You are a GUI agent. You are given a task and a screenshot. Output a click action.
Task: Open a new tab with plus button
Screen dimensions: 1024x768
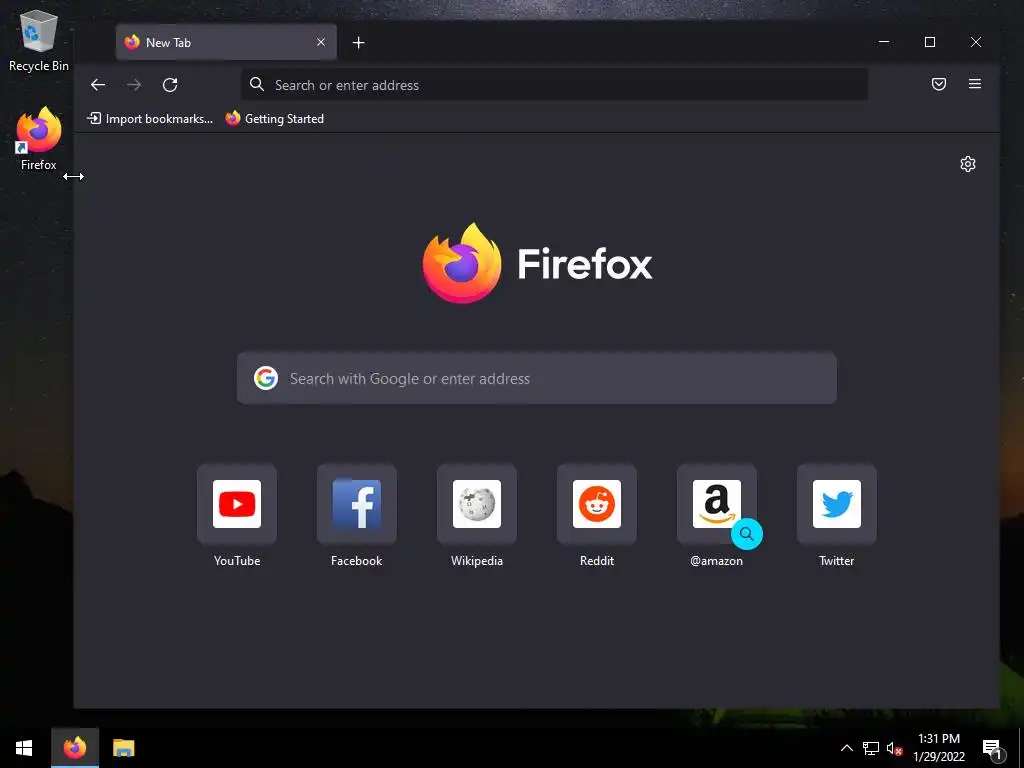tap(359, 42)
